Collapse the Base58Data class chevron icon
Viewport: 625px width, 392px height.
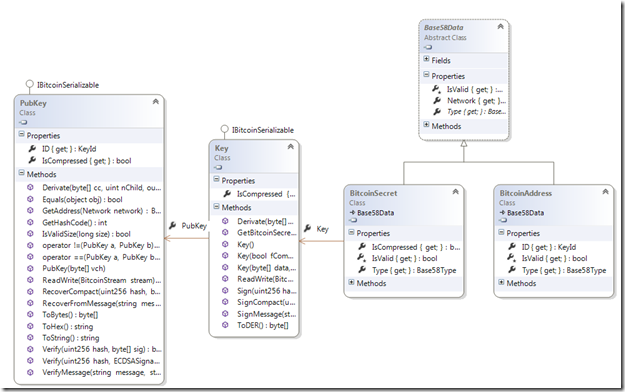(x=501, y=26)
